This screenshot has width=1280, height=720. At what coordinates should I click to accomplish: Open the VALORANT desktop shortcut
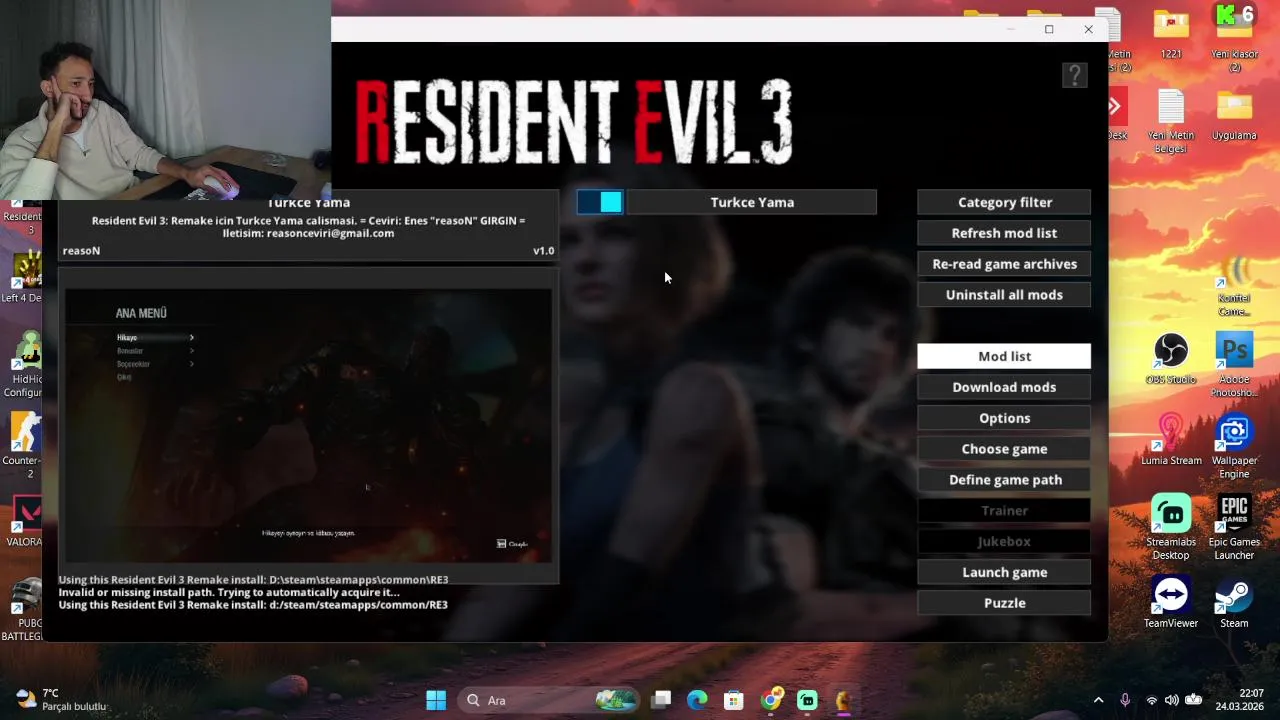click(24, 520)
